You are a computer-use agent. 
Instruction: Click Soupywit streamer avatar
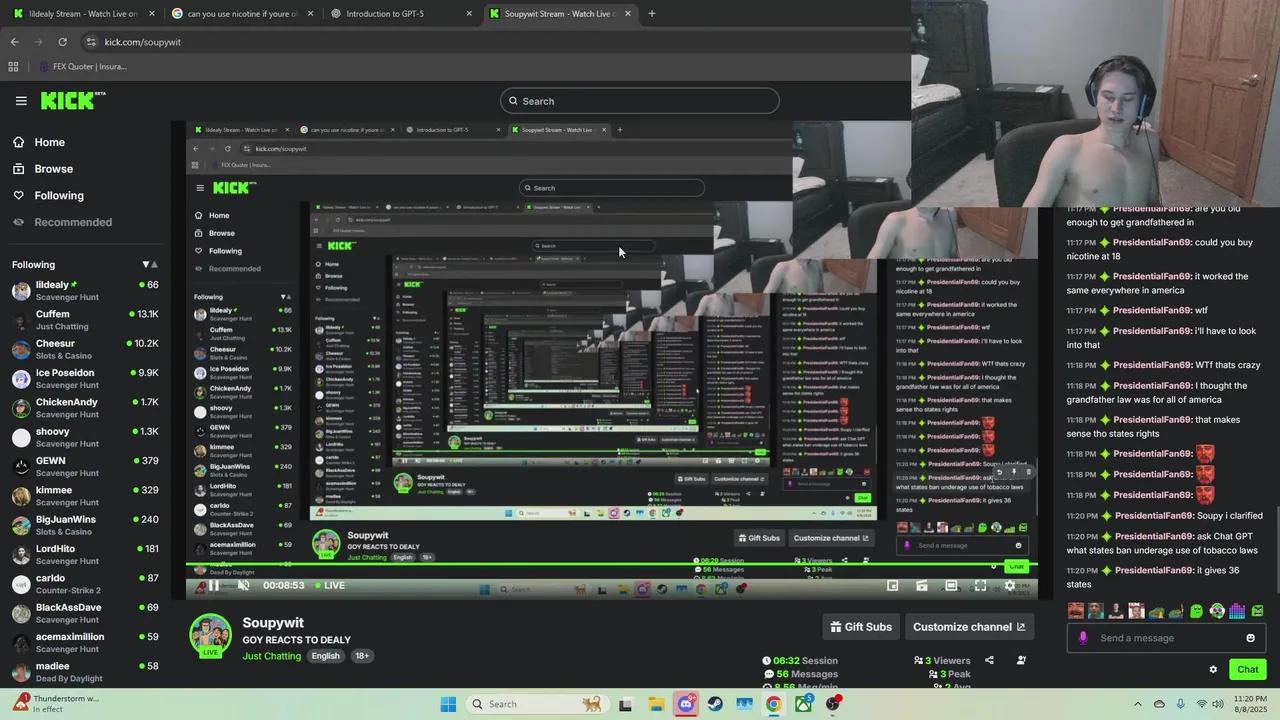pyautogui.click(x=210, y=635)
